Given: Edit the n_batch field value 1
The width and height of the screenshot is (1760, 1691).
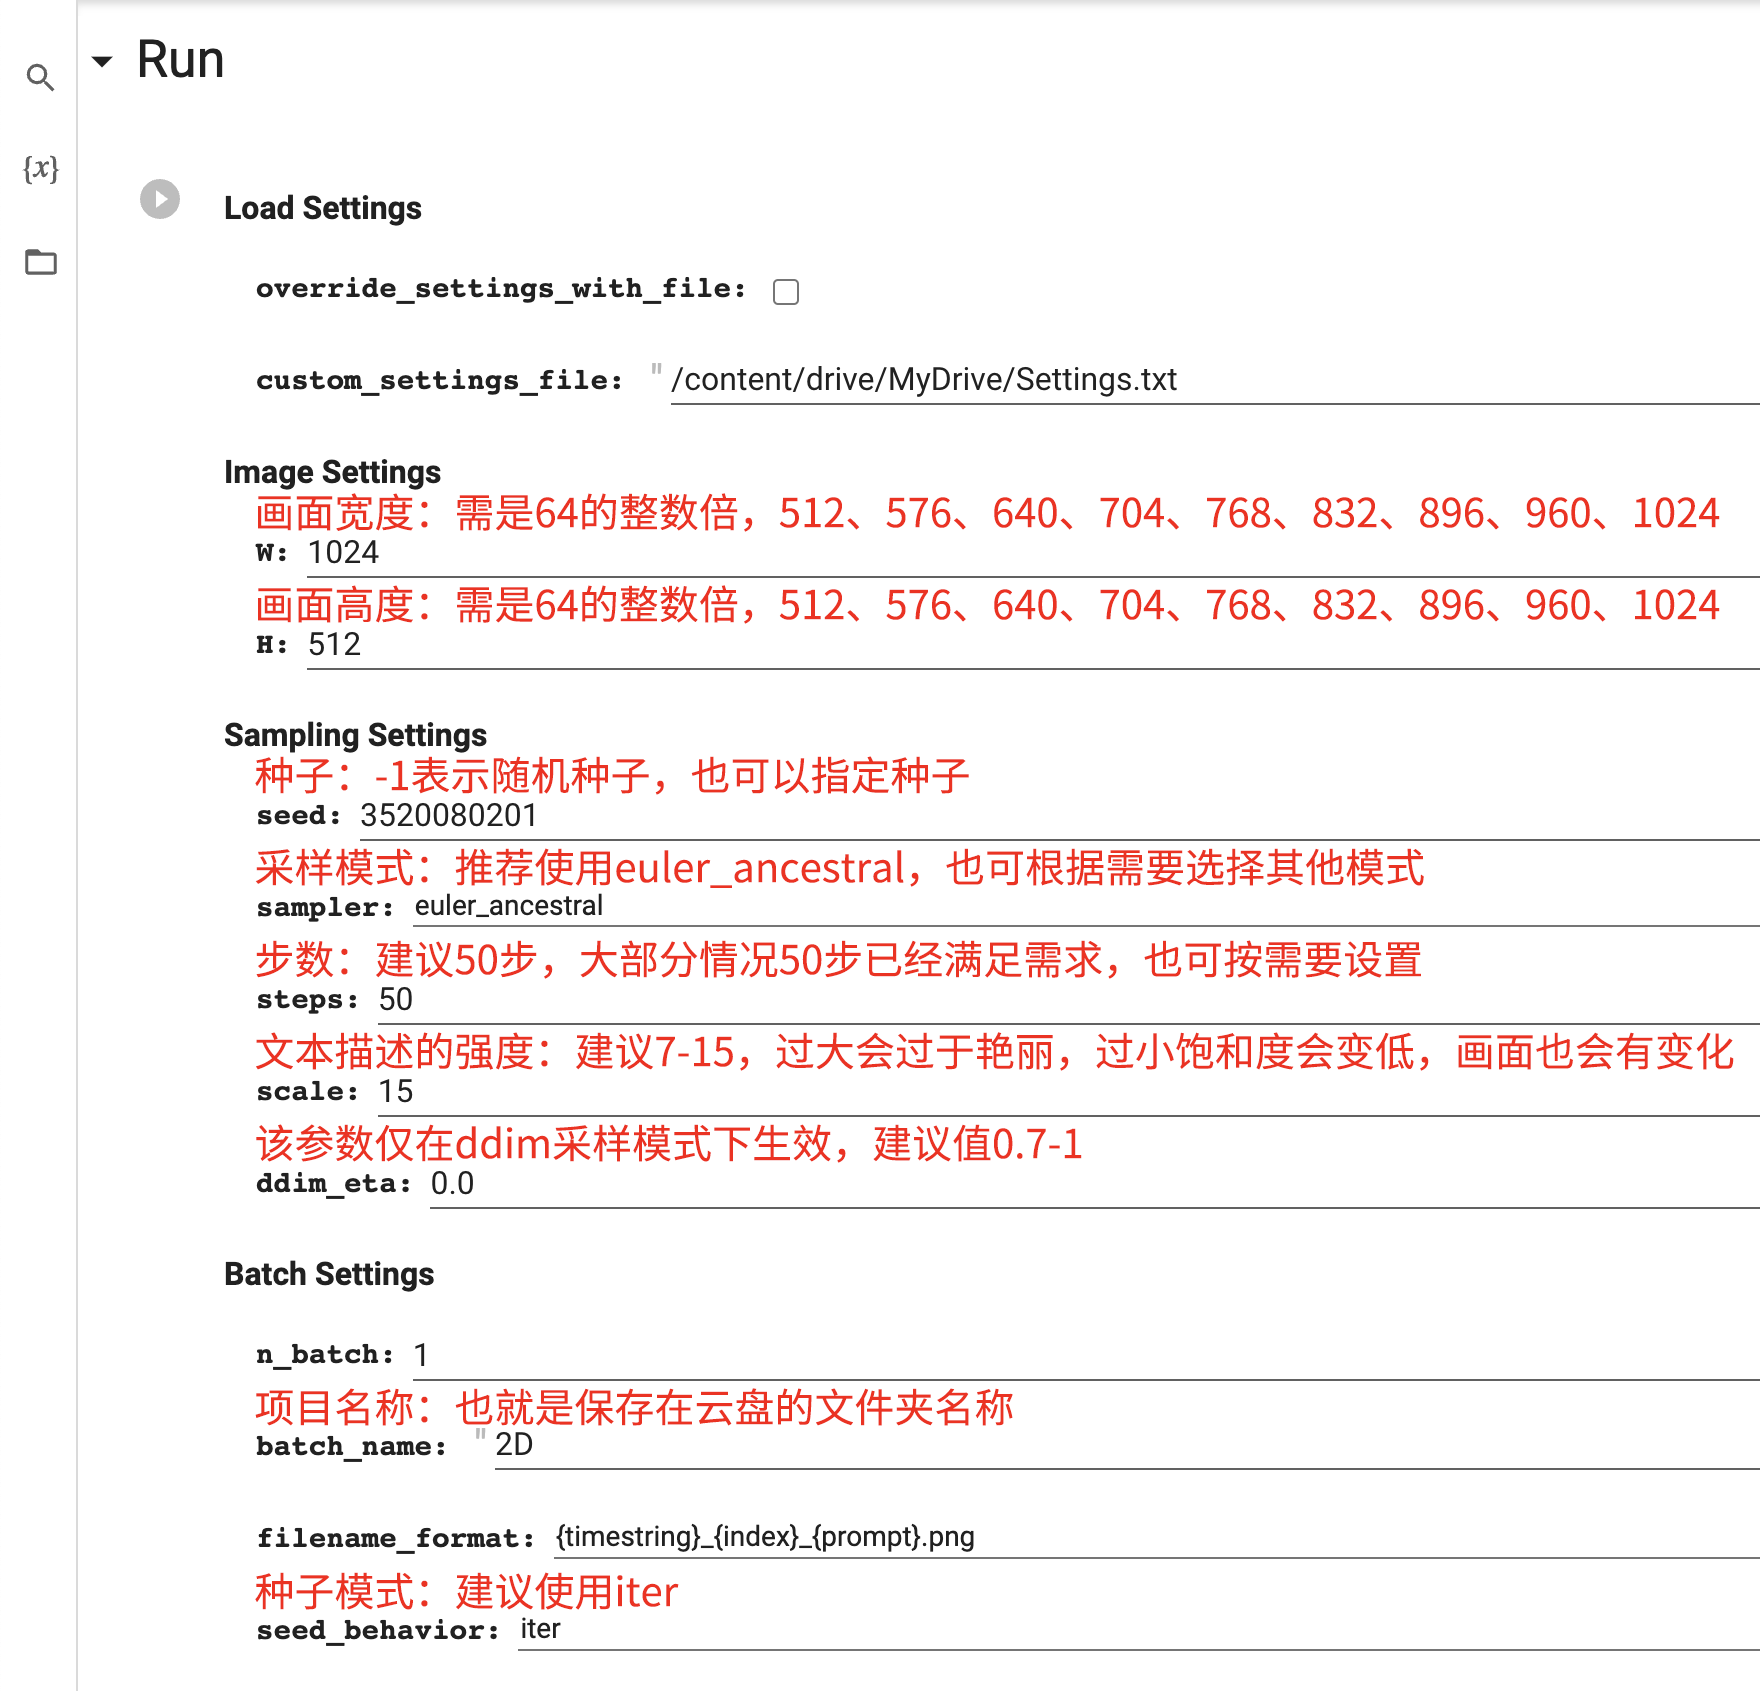Looking at the screenshot, I should (1086, 1356).
